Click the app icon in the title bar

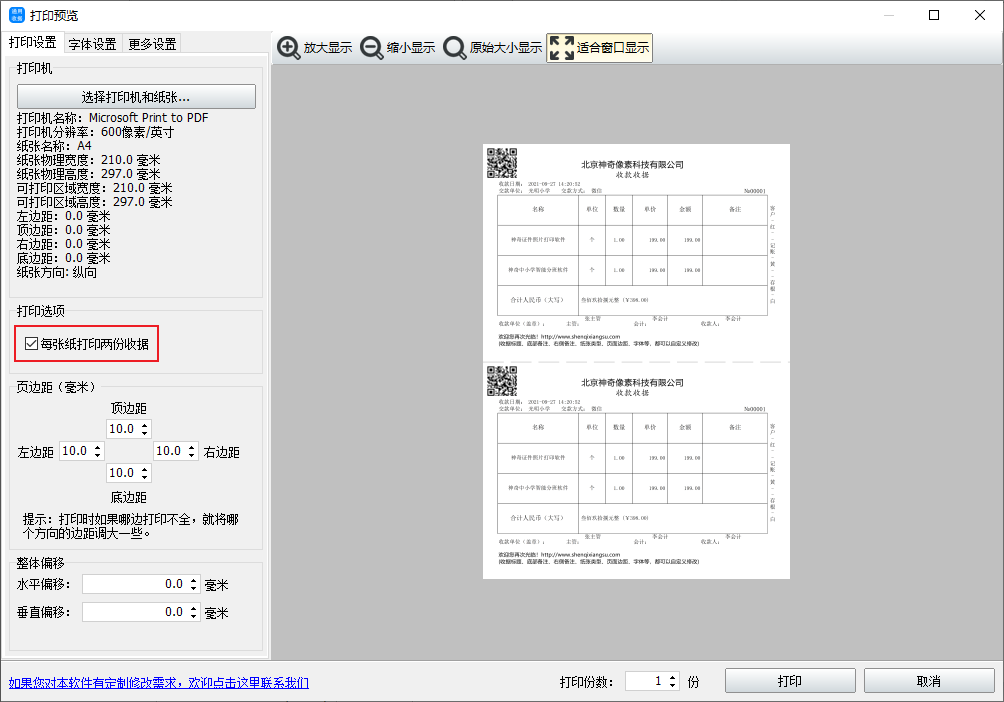click(15, 15)
